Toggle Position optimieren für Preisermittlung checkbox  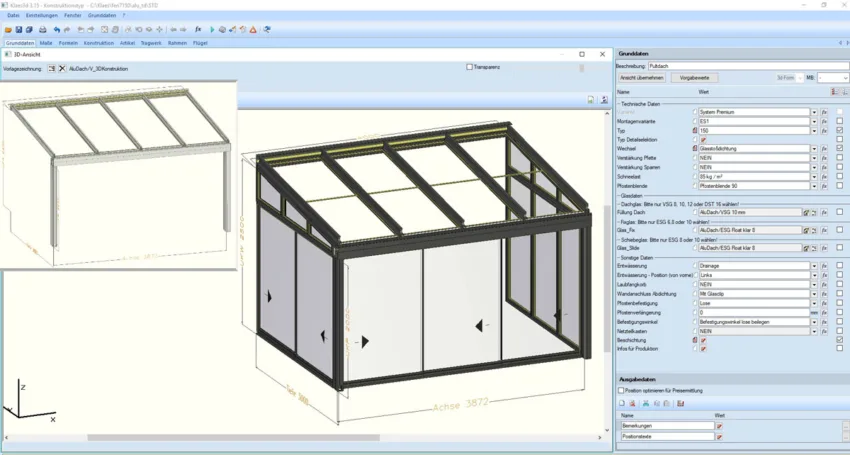point(621,390)
